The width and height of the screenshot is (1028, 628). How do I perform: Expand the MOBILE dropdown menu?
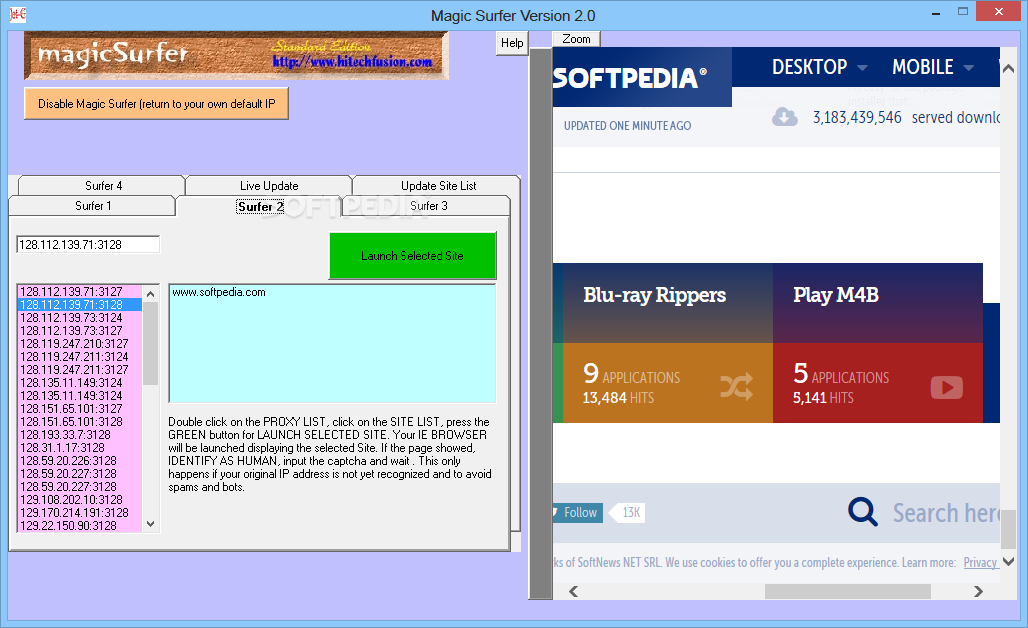[932, 67]
